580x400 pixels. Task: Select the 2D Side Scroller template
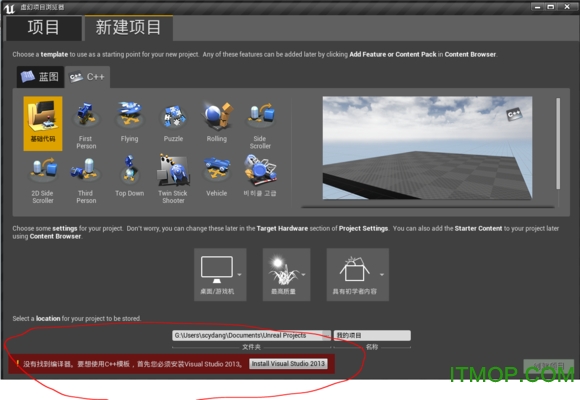(43, 180)
